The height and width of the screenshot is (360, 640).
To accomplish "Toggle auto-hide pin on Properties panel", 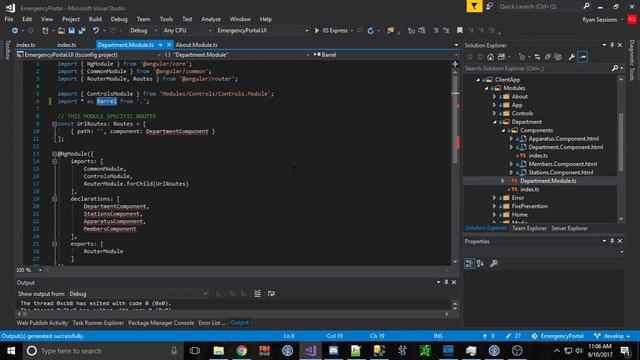I will point(612,241).
